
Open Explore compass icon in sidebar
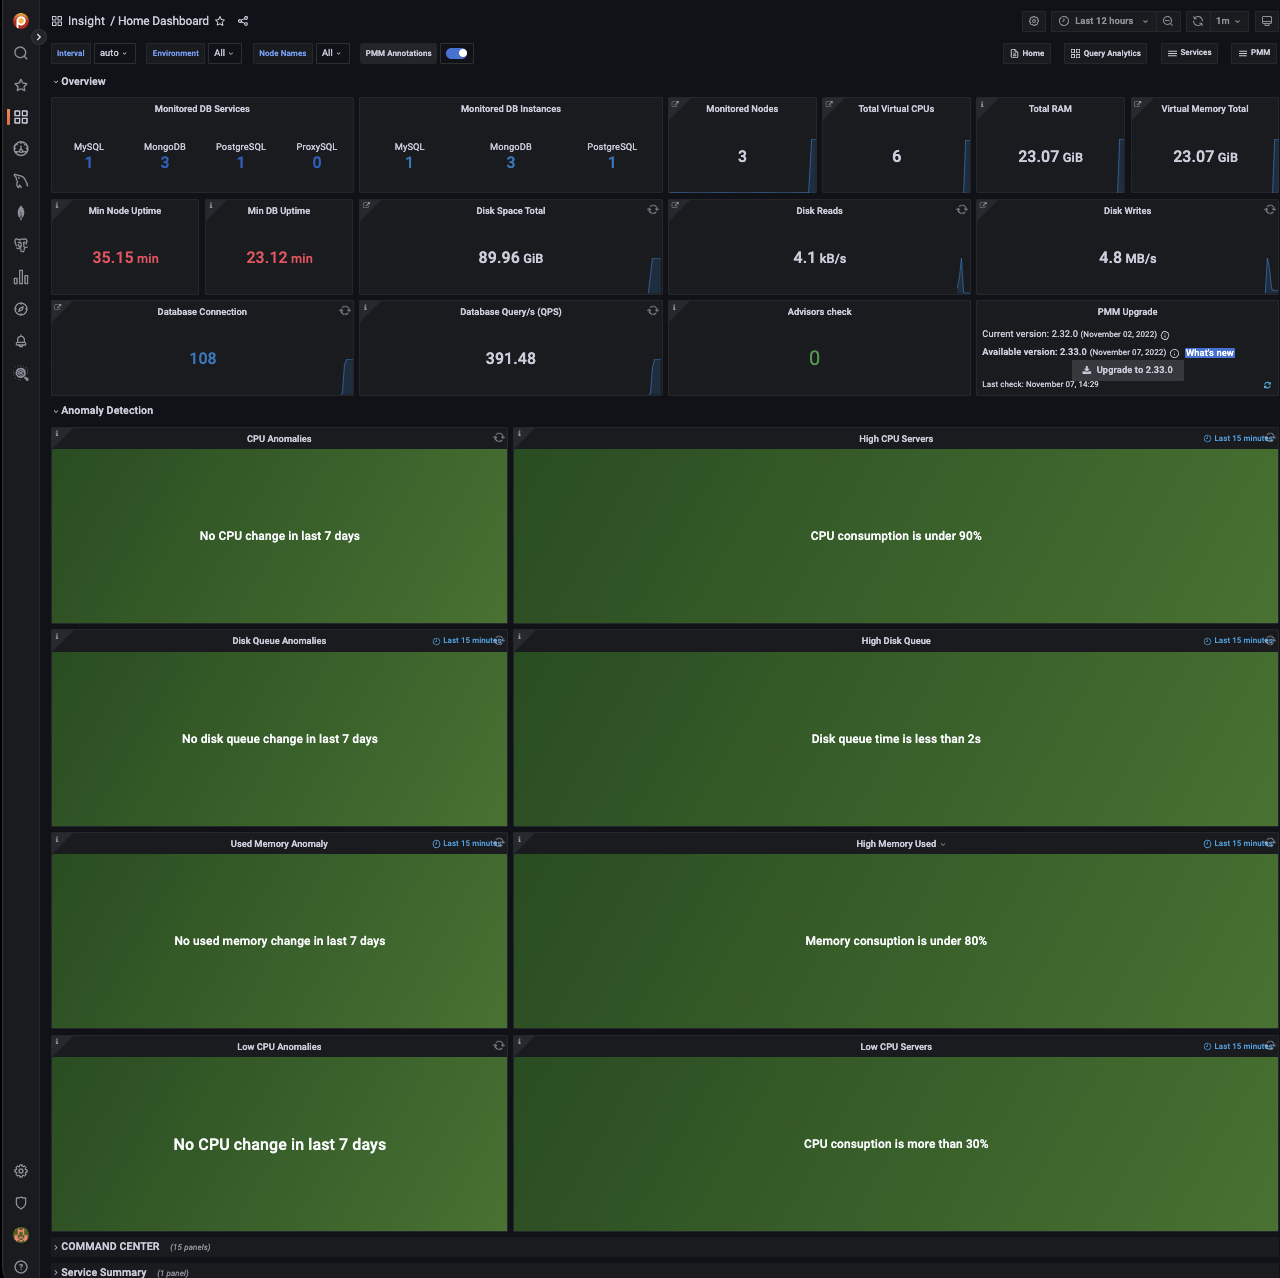point(20,309)
